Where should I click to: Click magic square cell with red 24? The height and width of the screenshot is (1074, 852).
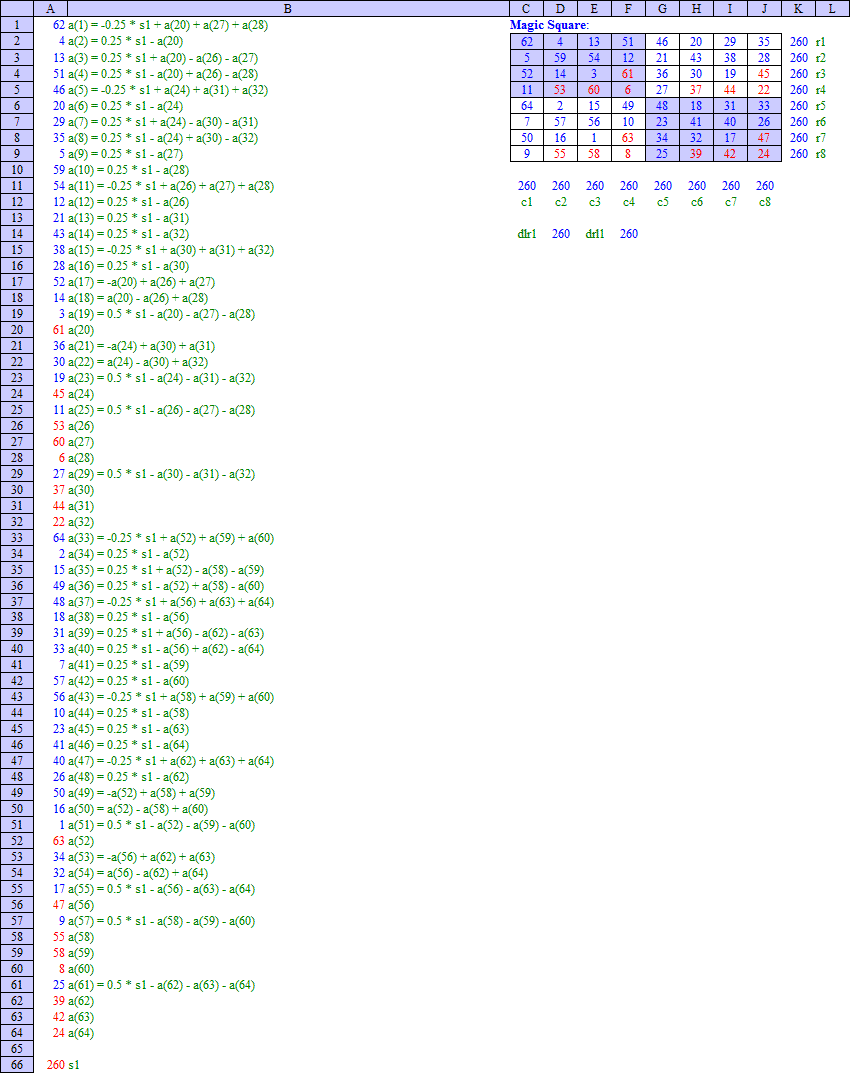(764, 153)
